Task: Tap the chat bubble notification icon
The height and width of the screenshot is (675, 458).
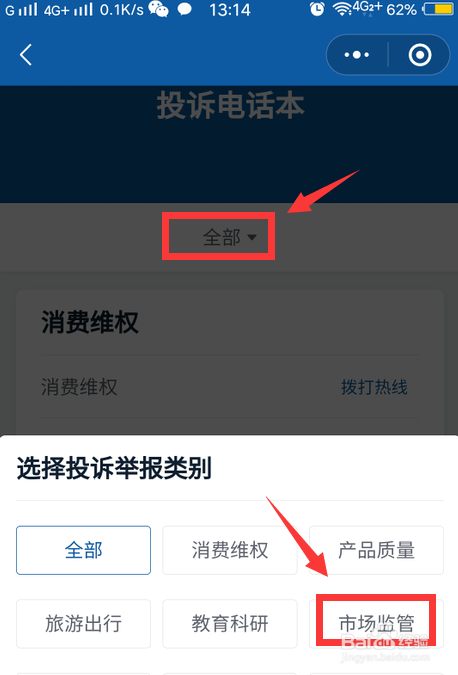Action: click(185, 9)
